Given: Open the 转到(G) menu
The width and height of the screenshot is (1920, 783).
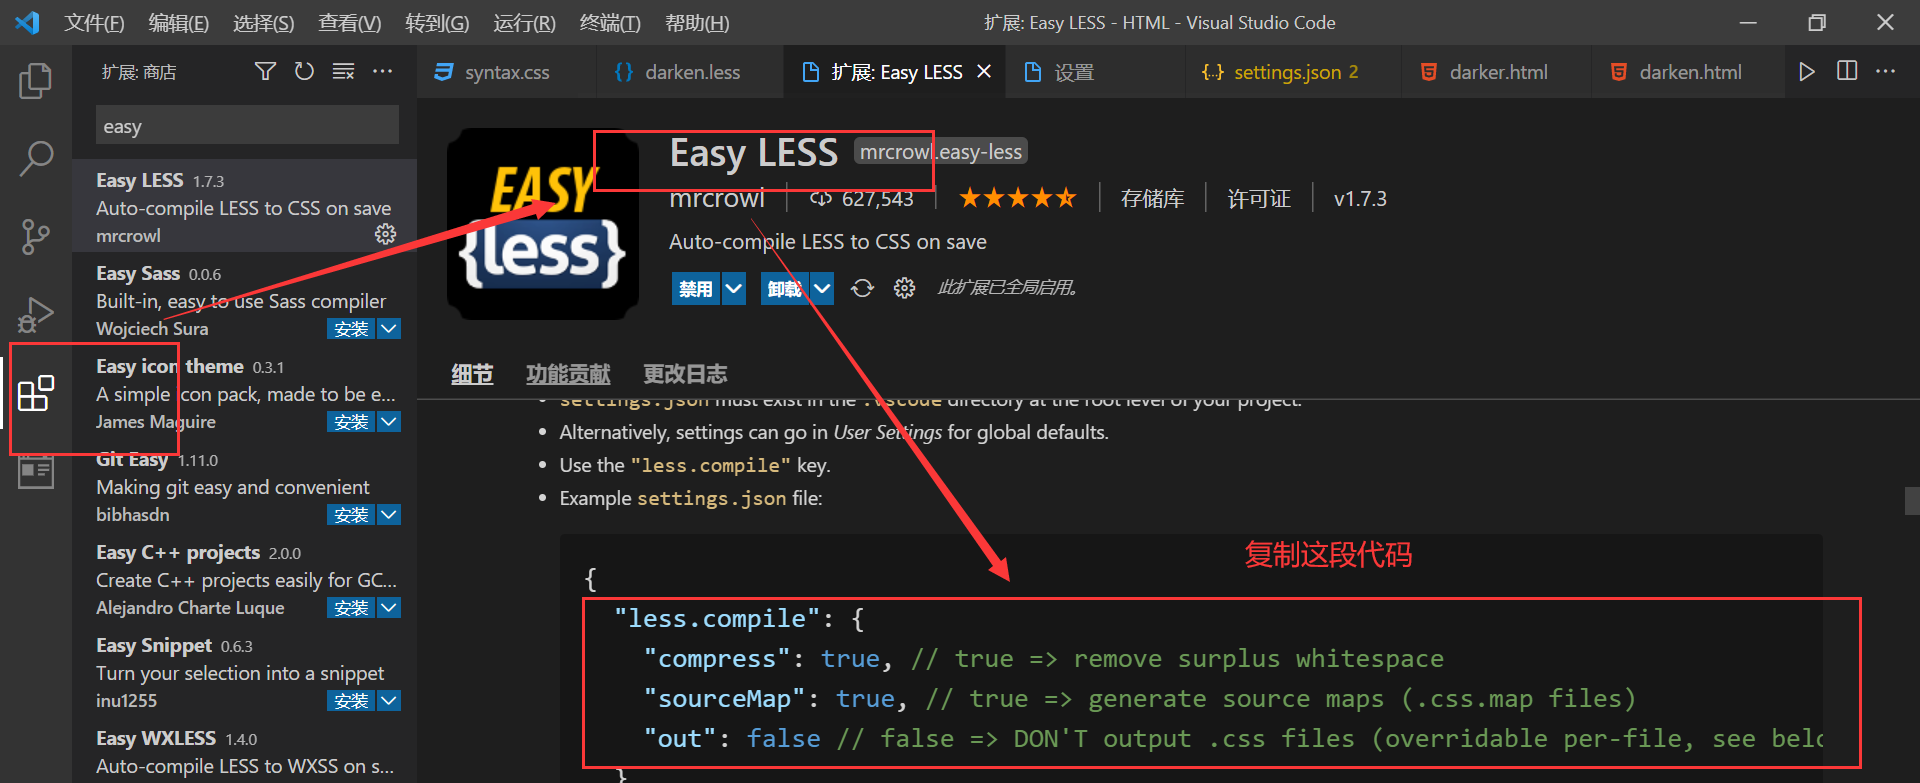Looking at the screenshot, I should pos(437,22).
